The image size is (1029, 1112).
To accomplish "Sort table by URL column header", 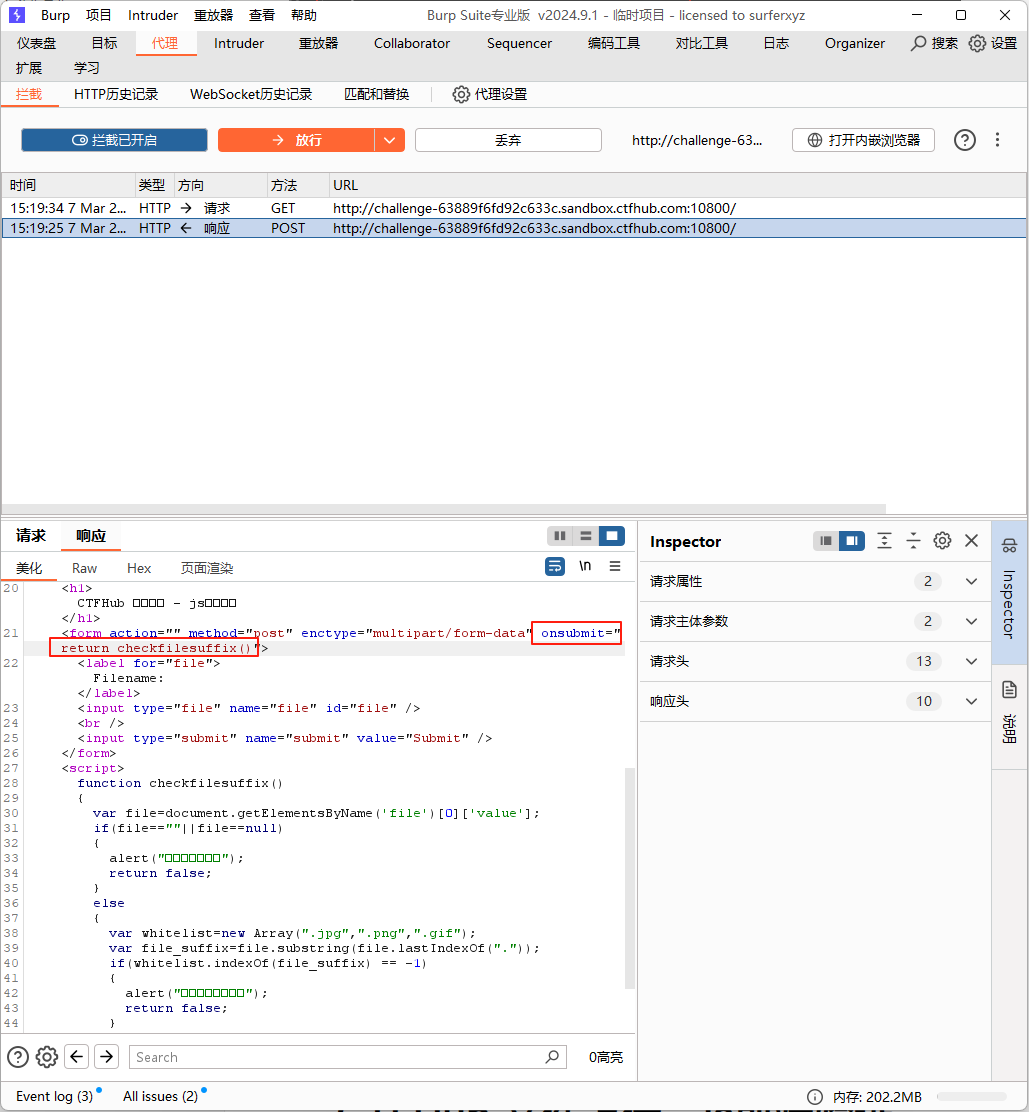I will click(x=677, y=185).
